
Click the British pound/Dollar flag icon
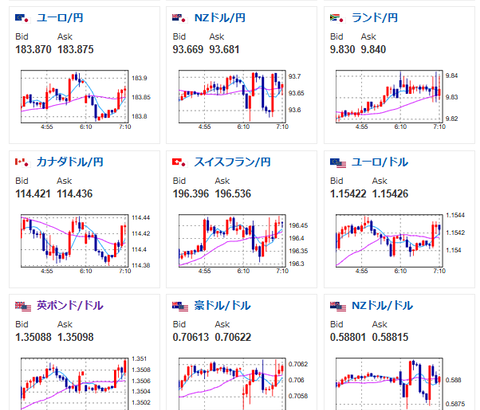(23, 306)
